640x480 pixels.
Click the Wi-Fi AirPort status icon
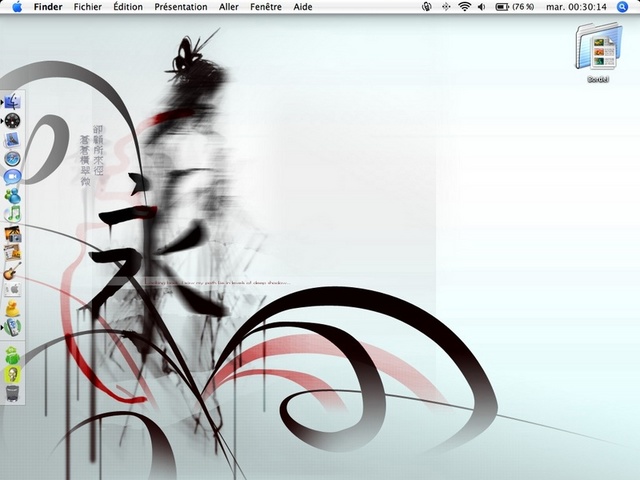click(x=464, y=7)
